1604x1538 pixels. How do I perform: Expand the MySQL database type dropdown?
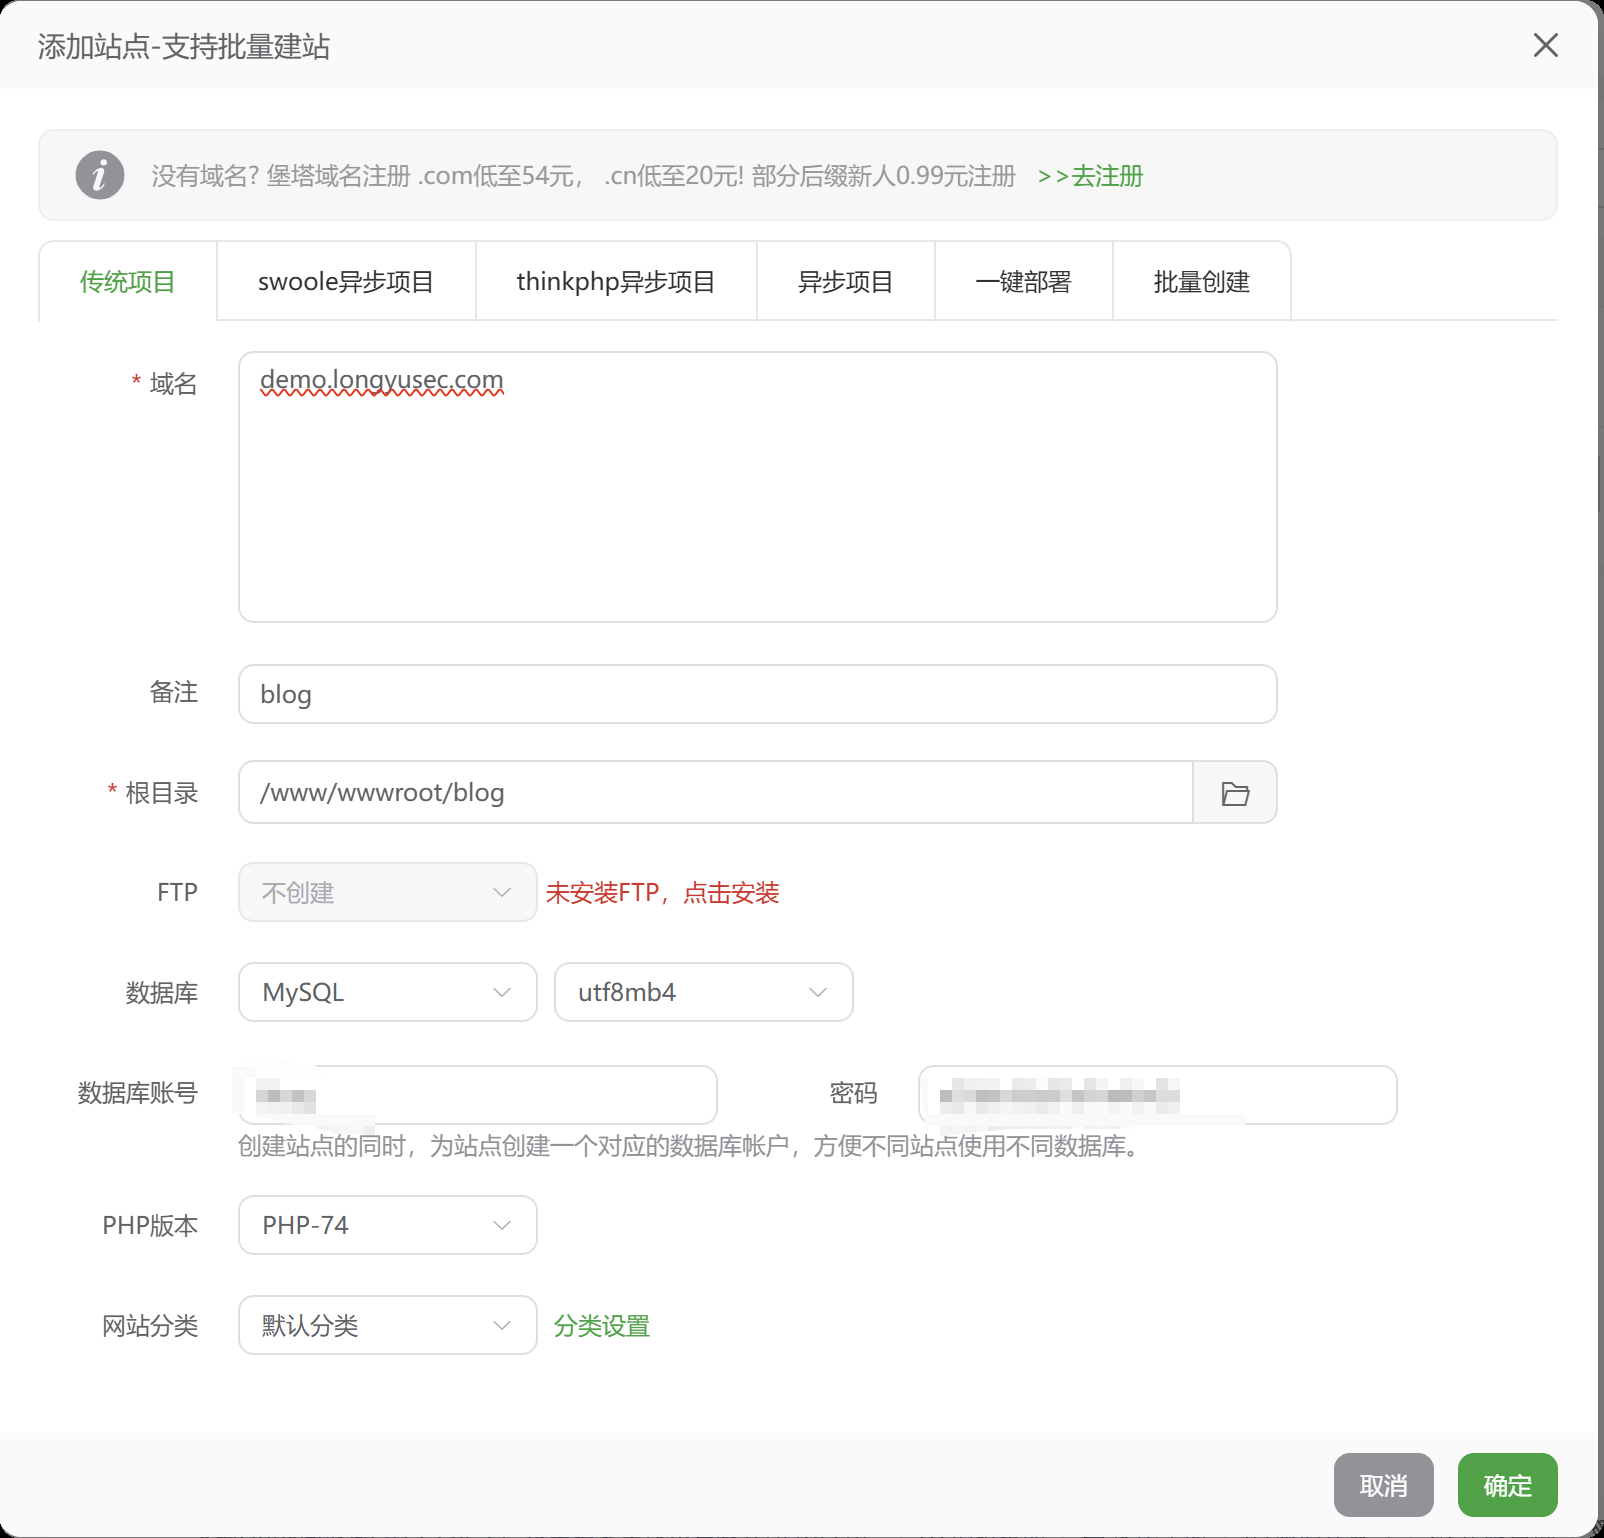click(387, 992)
